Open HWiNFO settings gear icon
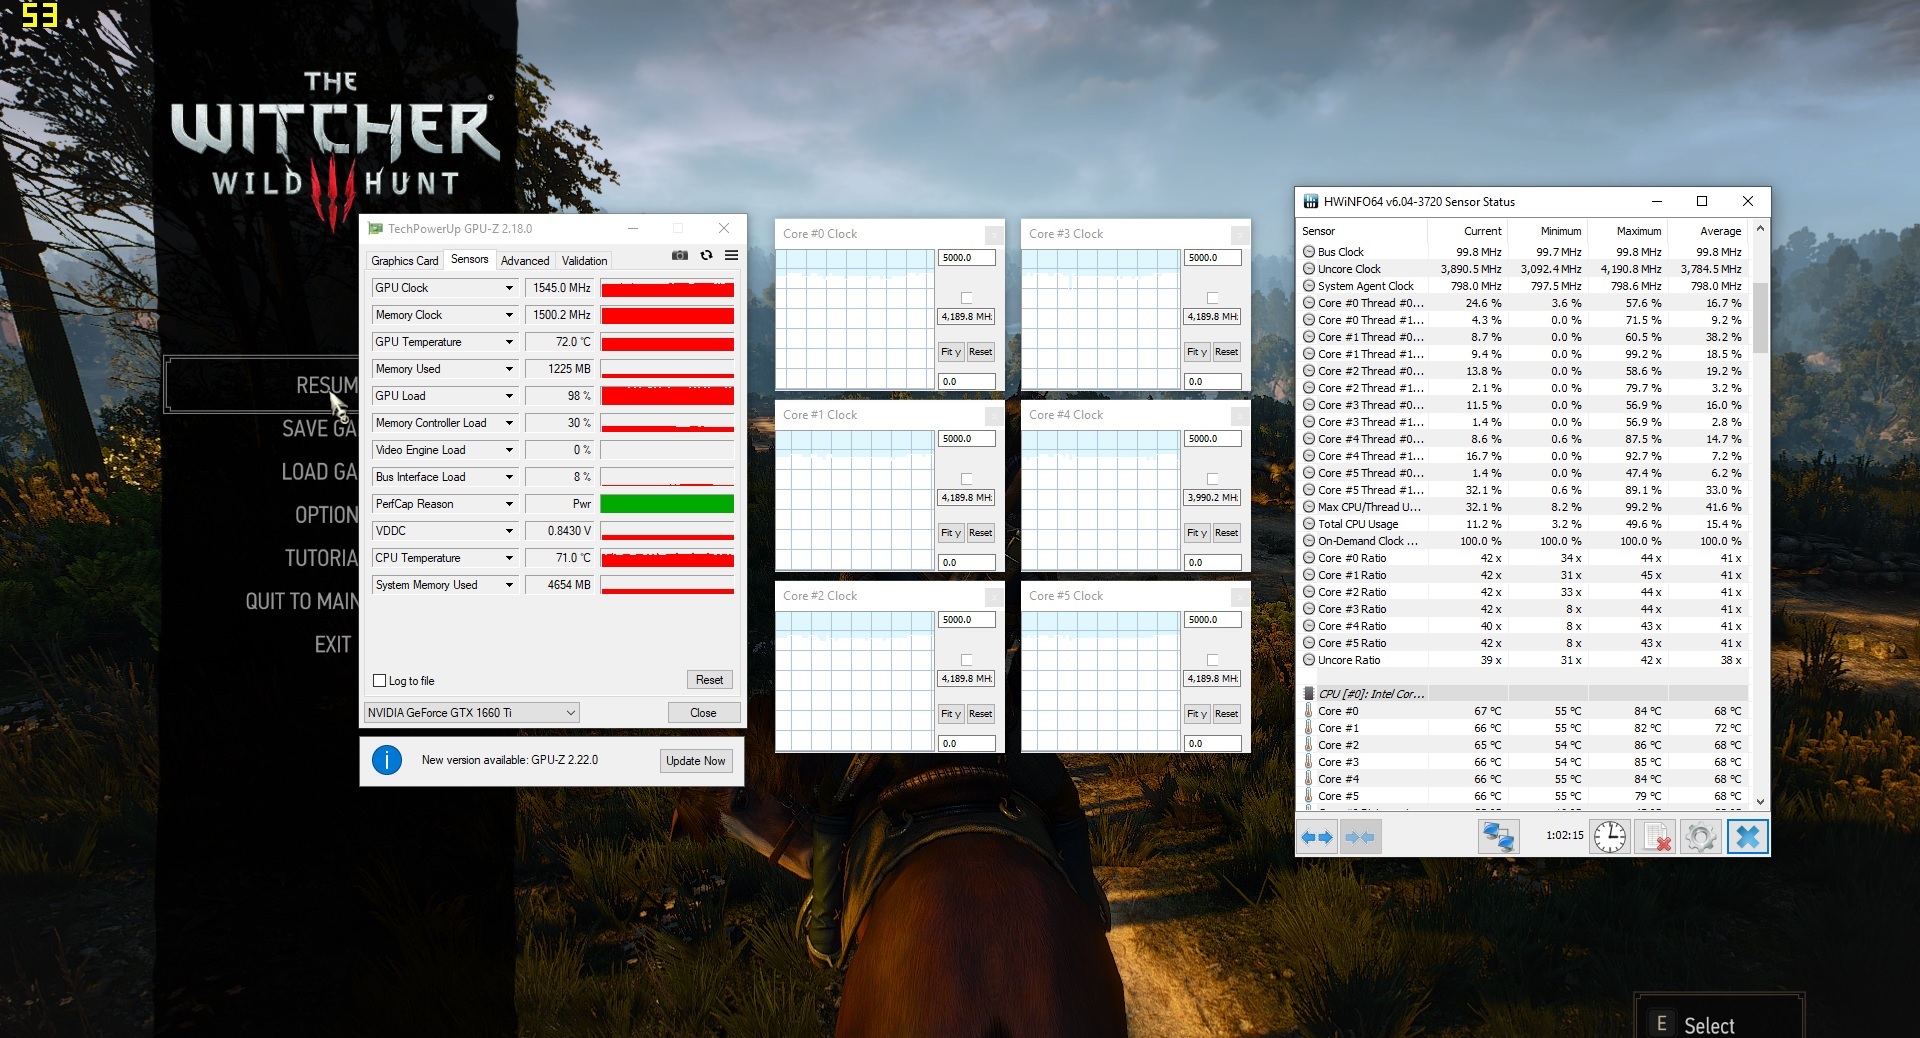 pyautogui.click(x=1701, y=837)
